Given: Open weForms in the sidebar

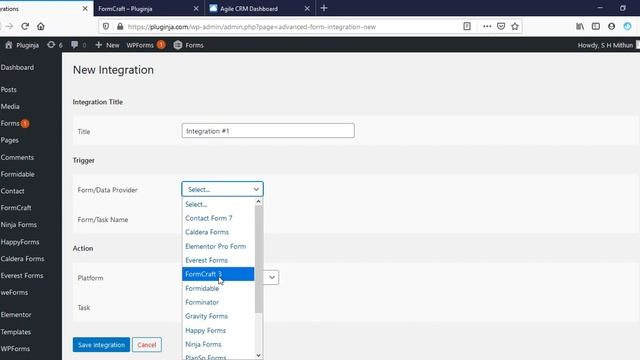Looking at the screenshot, I should point(14,292).
